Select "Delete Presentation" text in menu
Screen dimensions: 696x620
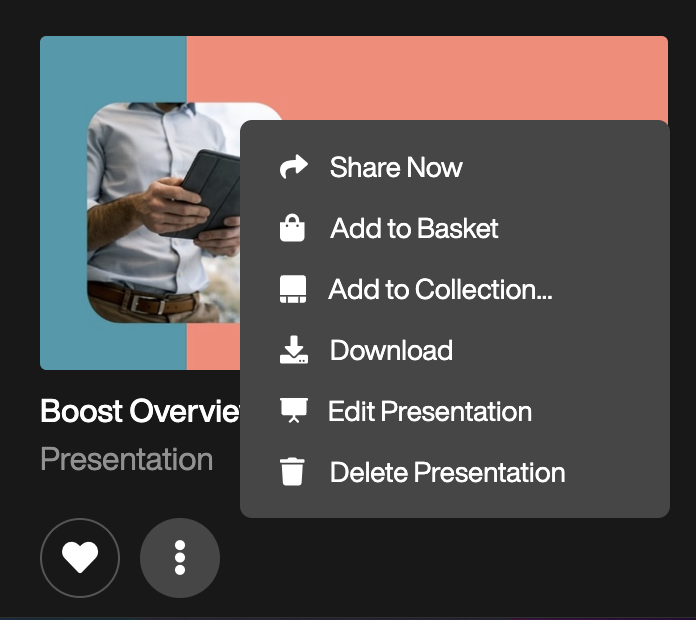[x=447, y=472]
